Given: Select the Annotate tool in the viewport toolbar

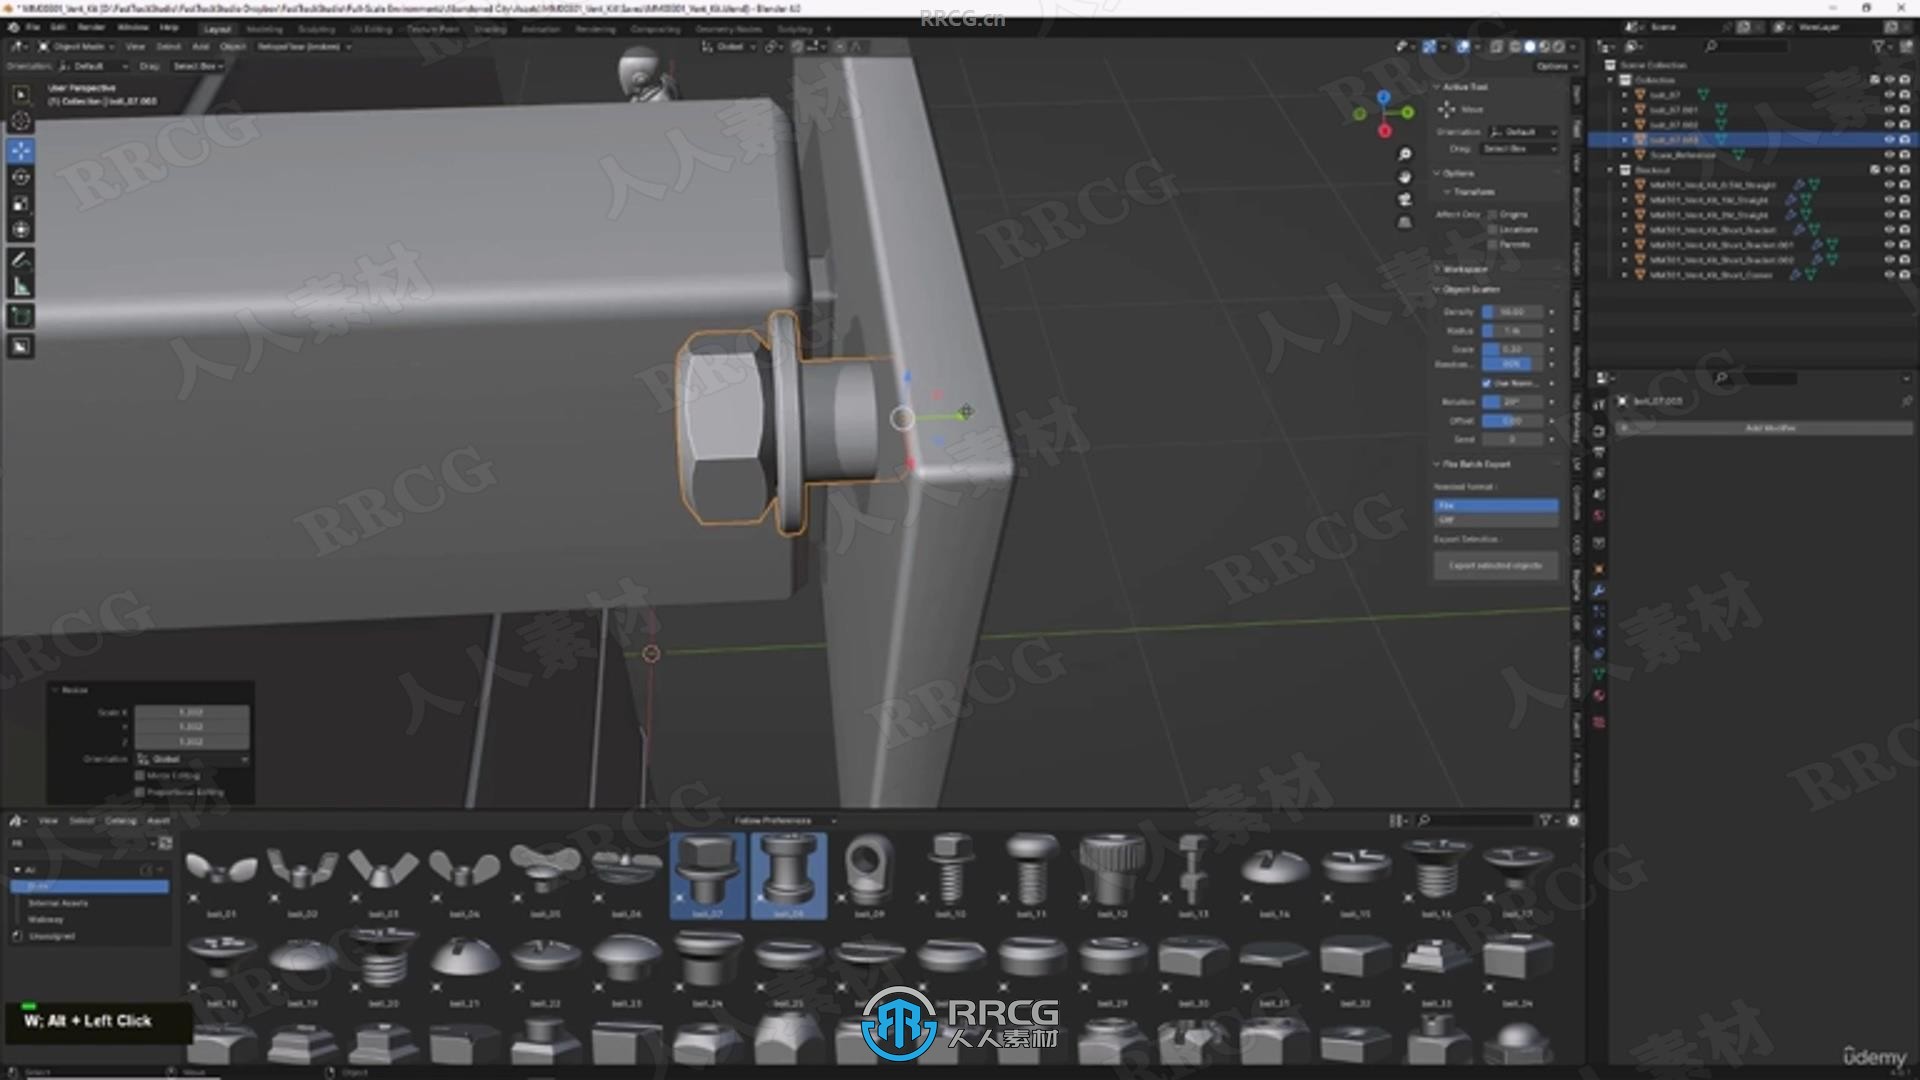Looking at the screenshot, I should (20, 260).
